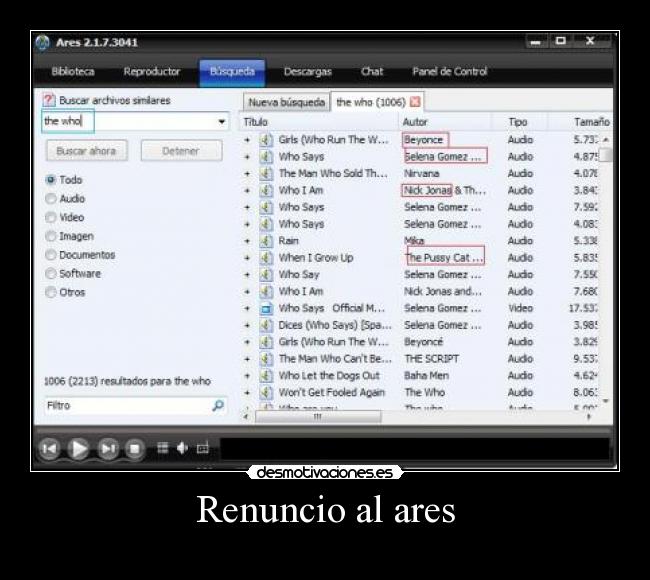
Task: Click the Ares logo in title bar
Action: click(42, 43)
